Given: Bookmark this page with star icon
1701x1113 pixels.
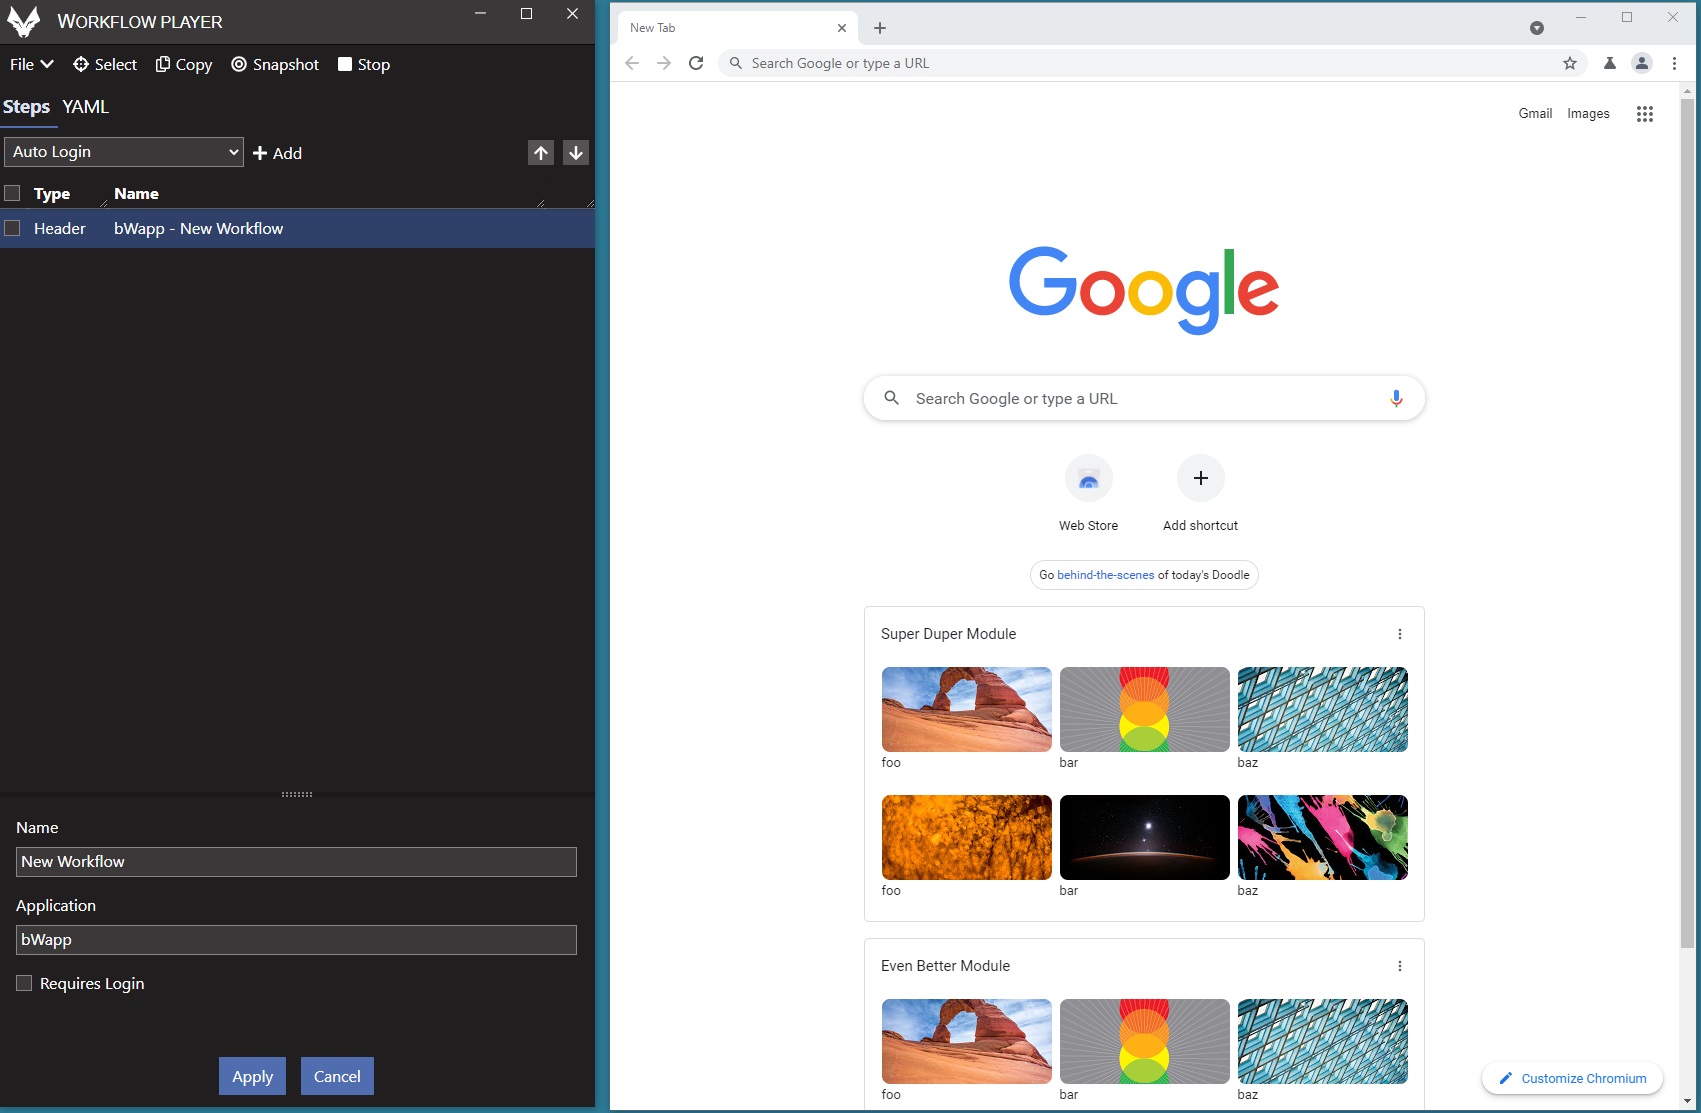Looking at the screenshot, I should [x=1570, y=63].
